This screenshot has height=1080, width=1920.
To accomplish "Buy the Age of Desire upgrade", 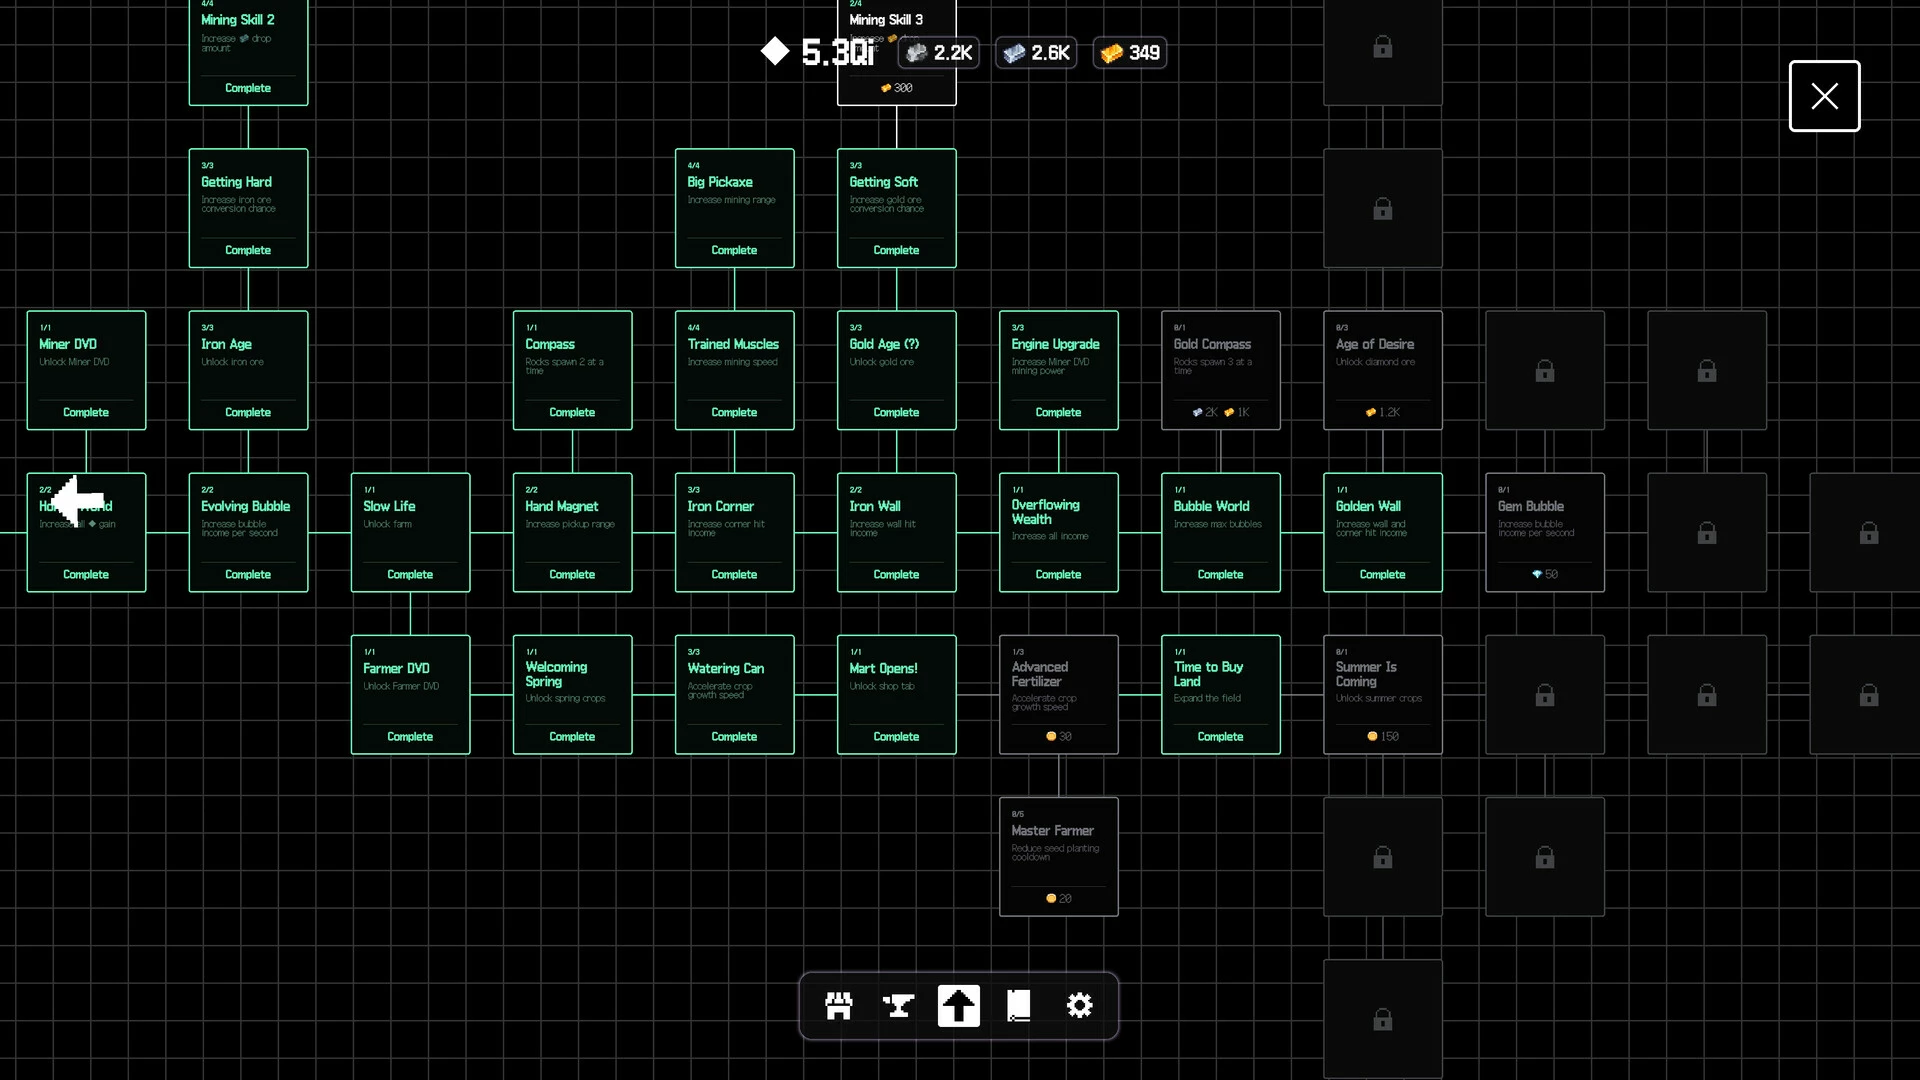I will pos(1382,370).
